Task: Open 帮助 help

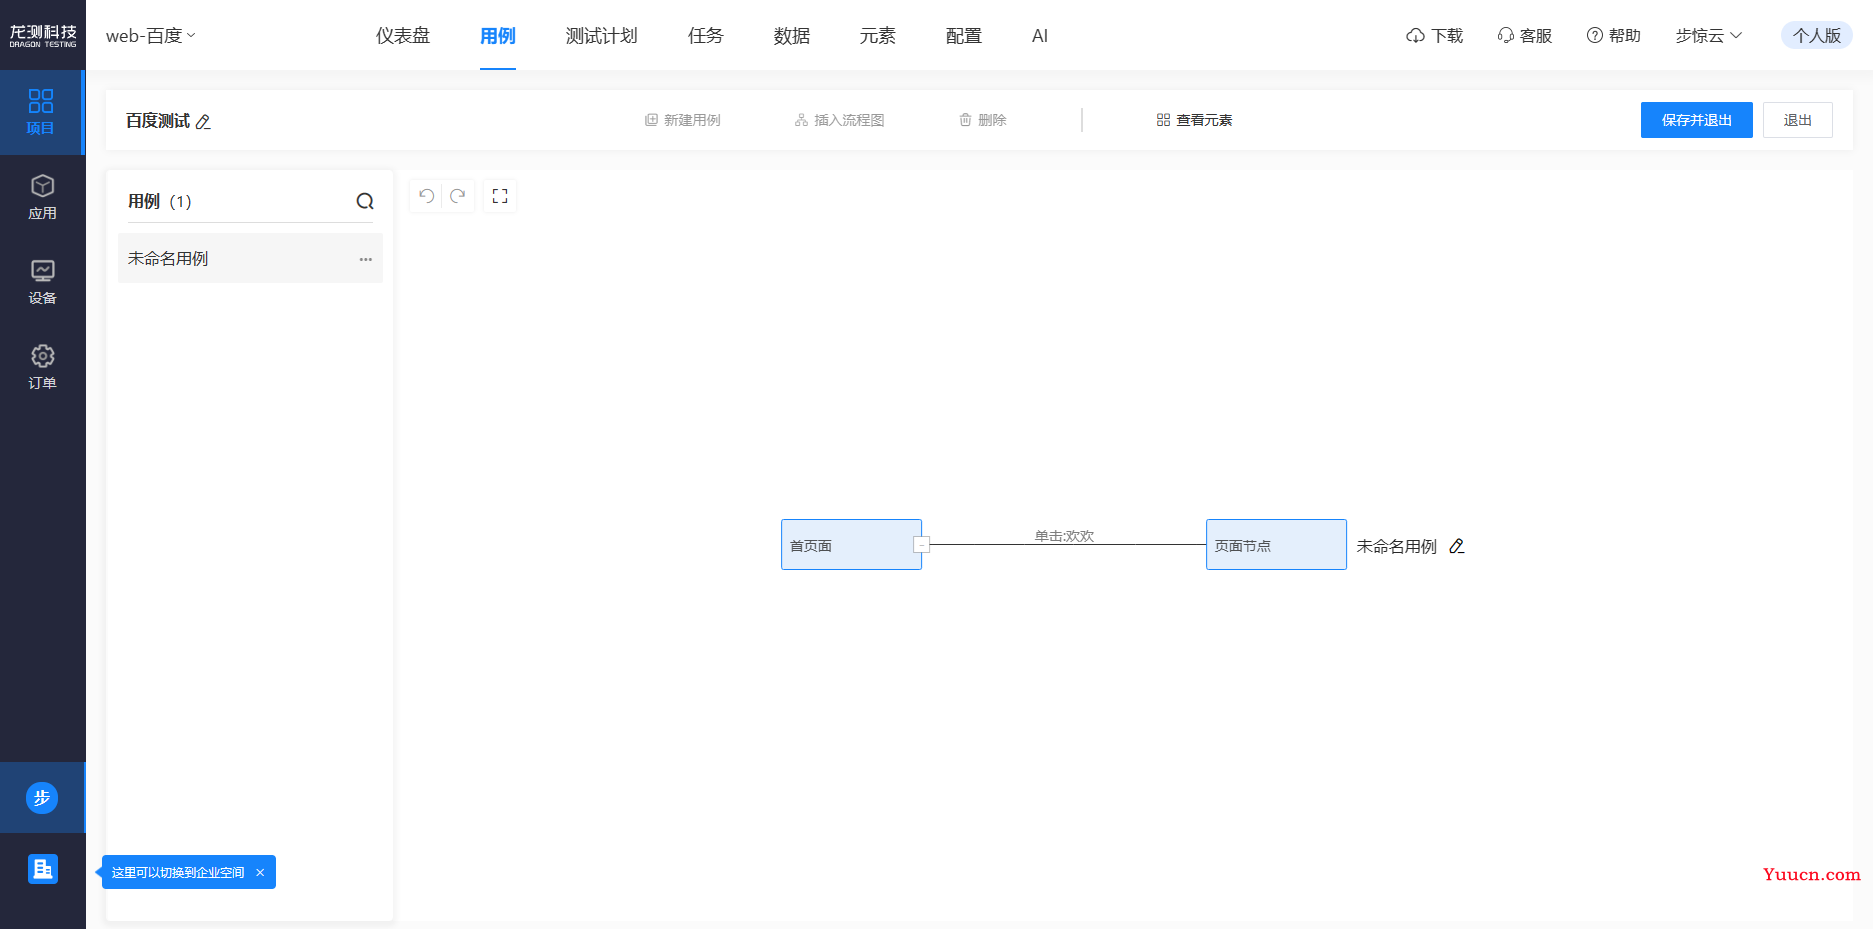Action: point(1614,36)
